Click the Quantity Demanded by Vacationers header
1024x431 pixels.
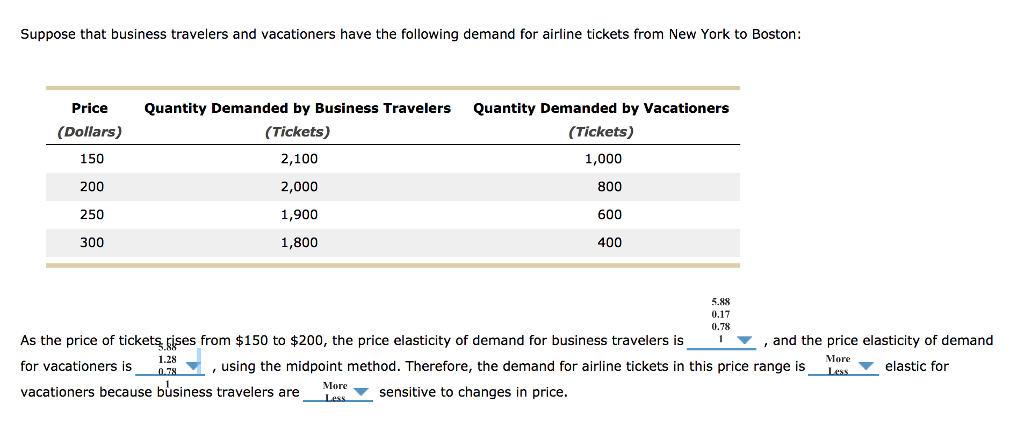601,108
